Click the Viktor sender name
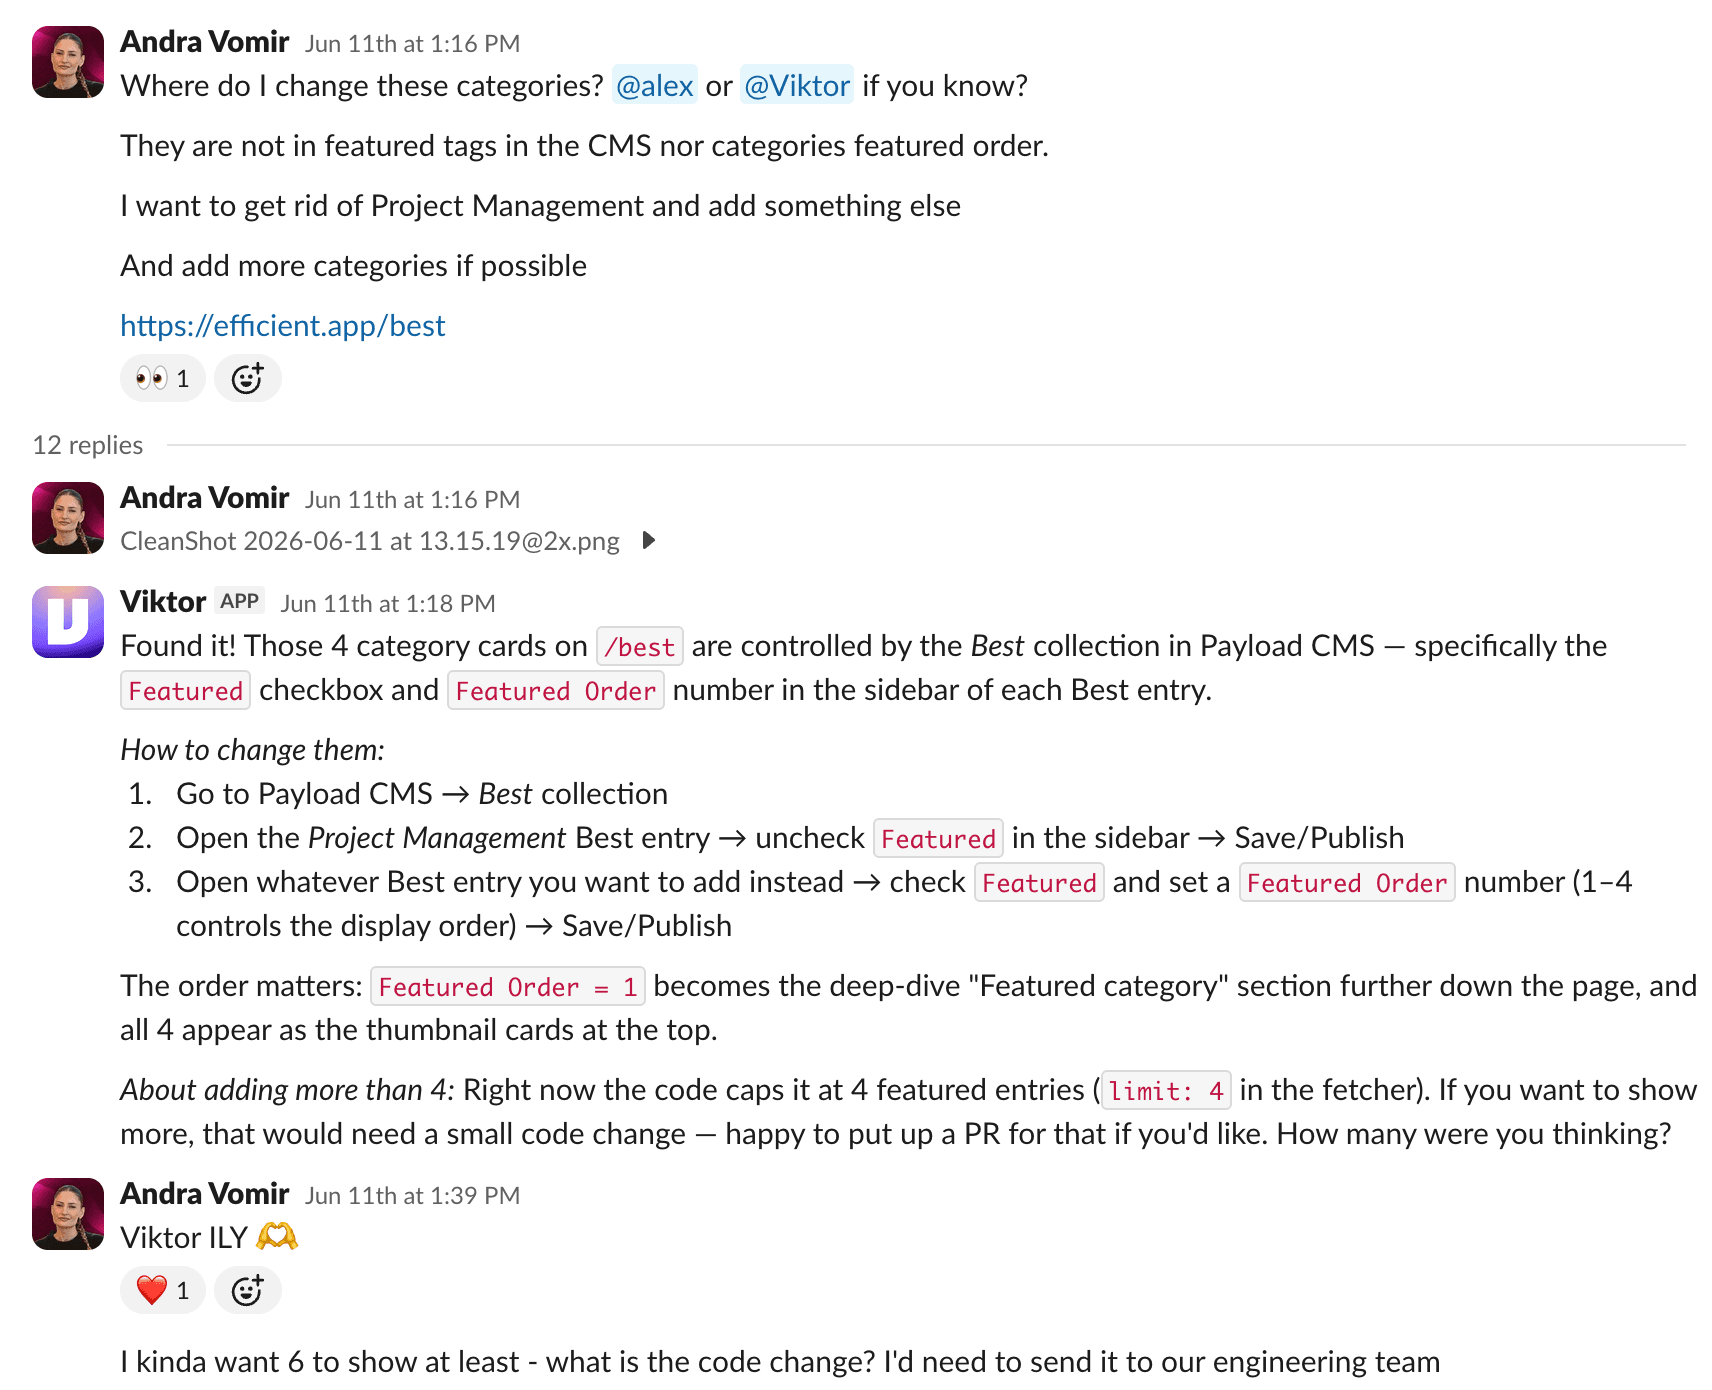Viewport: 1712px width, 1390px height. [x=163, y=602]
